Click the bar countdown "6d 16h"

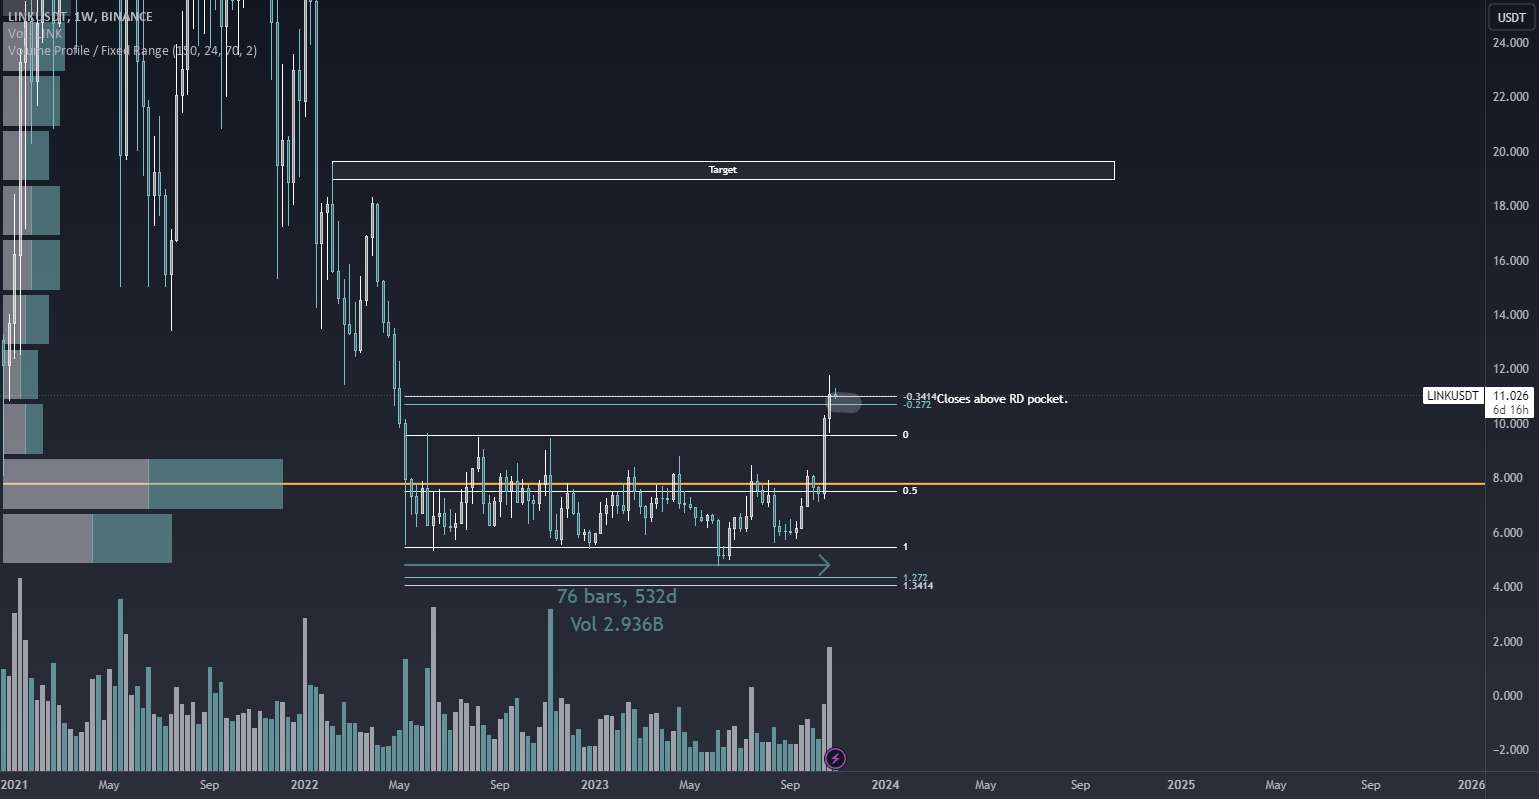click(1510, 410)
